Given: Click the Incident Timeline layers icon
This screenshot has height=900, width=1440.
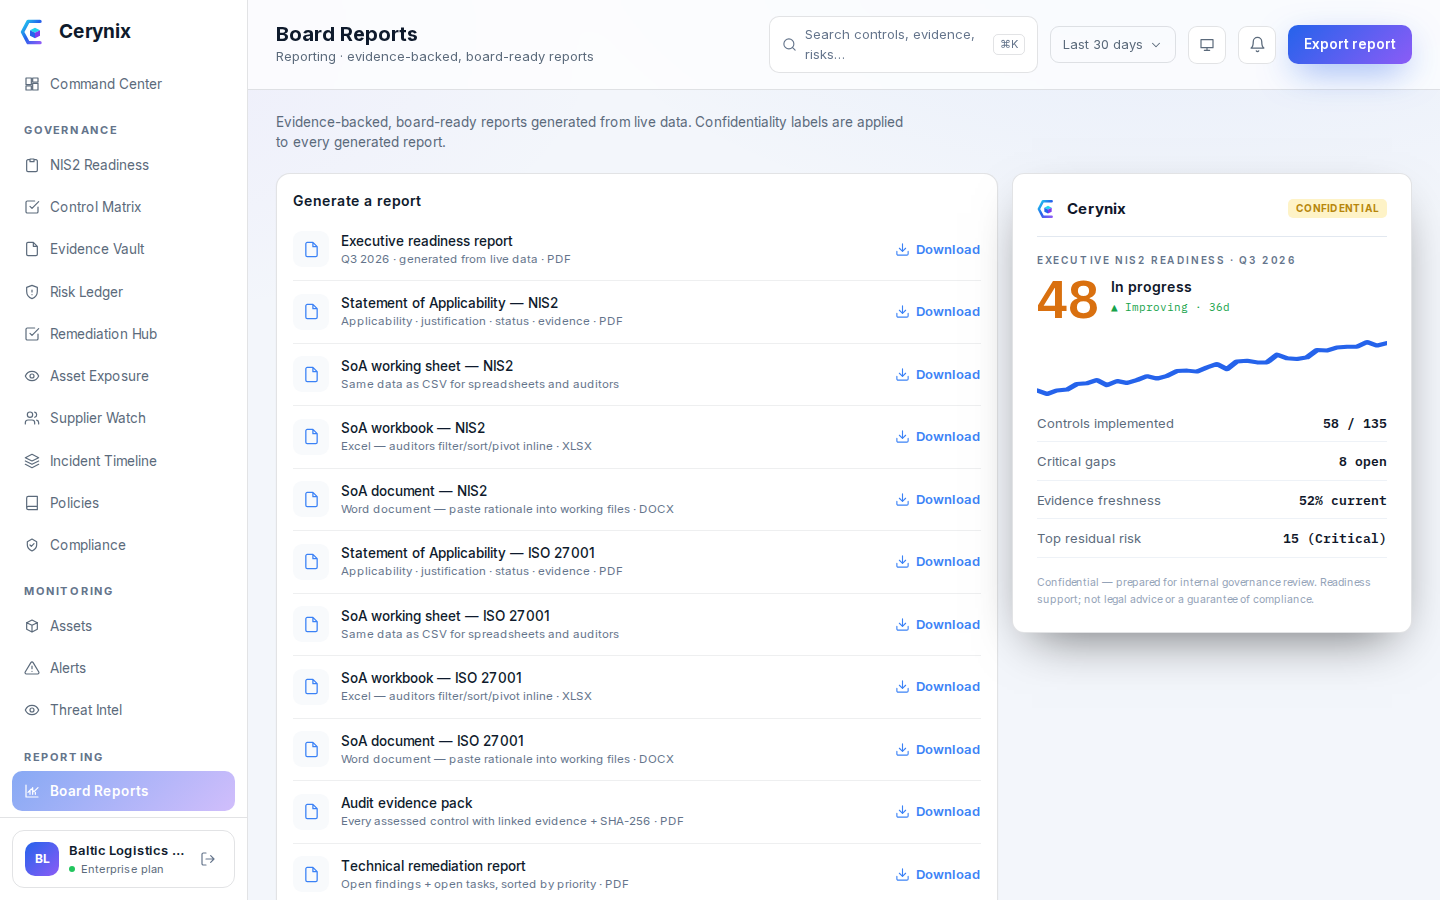Looking at the screenshot, I should [x=32, y=461].
